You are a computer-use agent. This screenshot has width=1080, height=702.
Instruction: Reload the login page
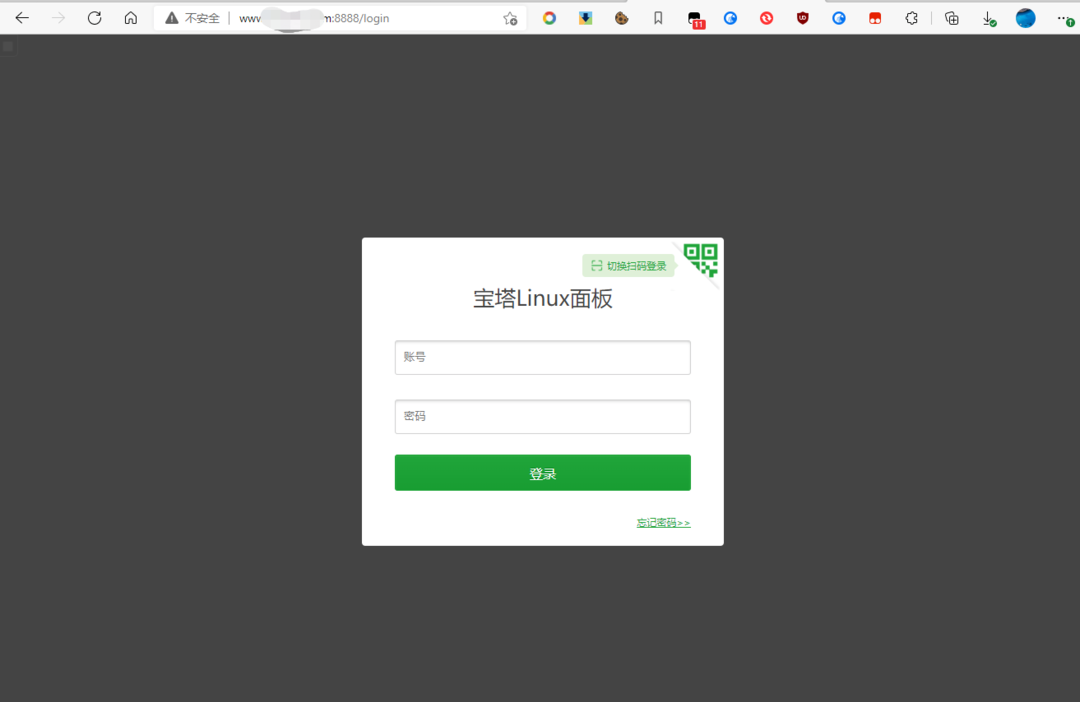[x=94, y=18]
